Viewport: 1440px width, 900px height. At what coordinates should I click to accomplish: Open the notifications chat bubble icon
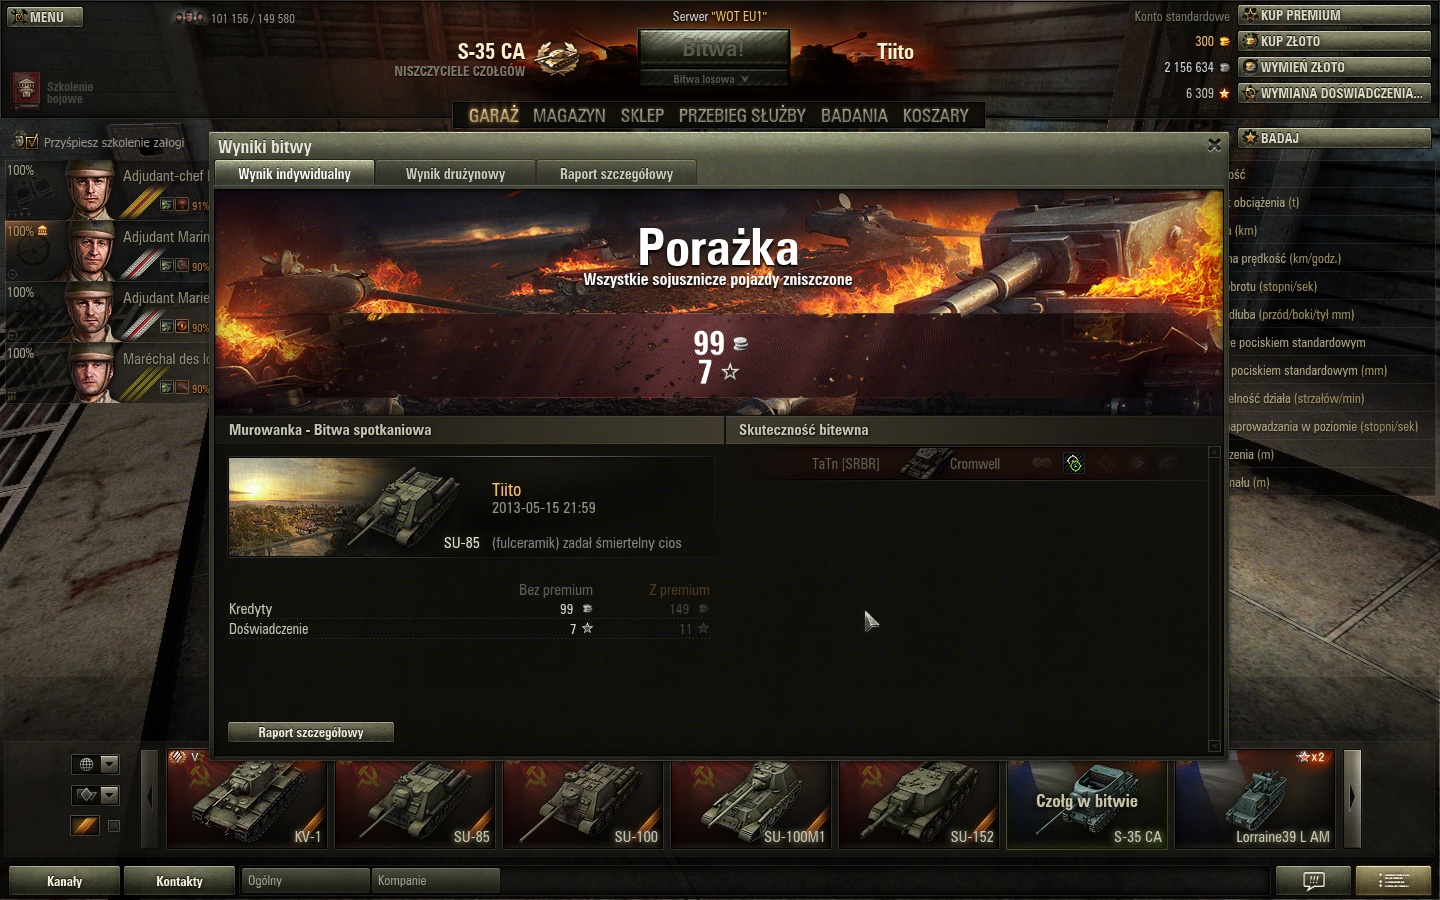pos(1314,881)
